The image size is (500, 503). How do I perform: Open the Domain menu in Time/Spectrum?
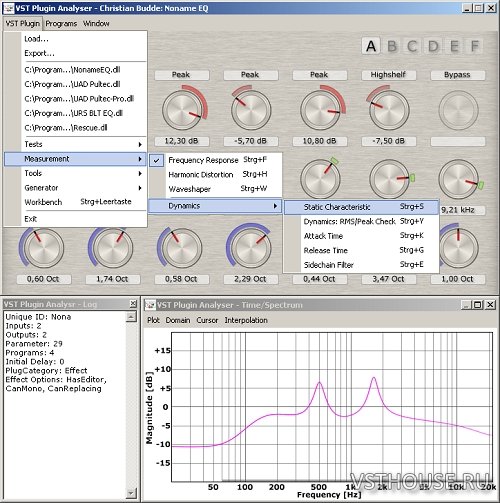(178, 320)
